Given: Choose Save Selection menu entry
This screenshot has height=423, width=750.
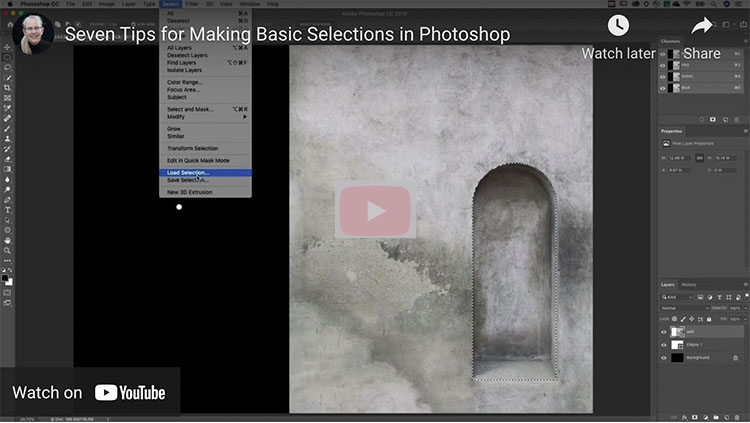Looking at the screenshot, I should tap(205, 180).
